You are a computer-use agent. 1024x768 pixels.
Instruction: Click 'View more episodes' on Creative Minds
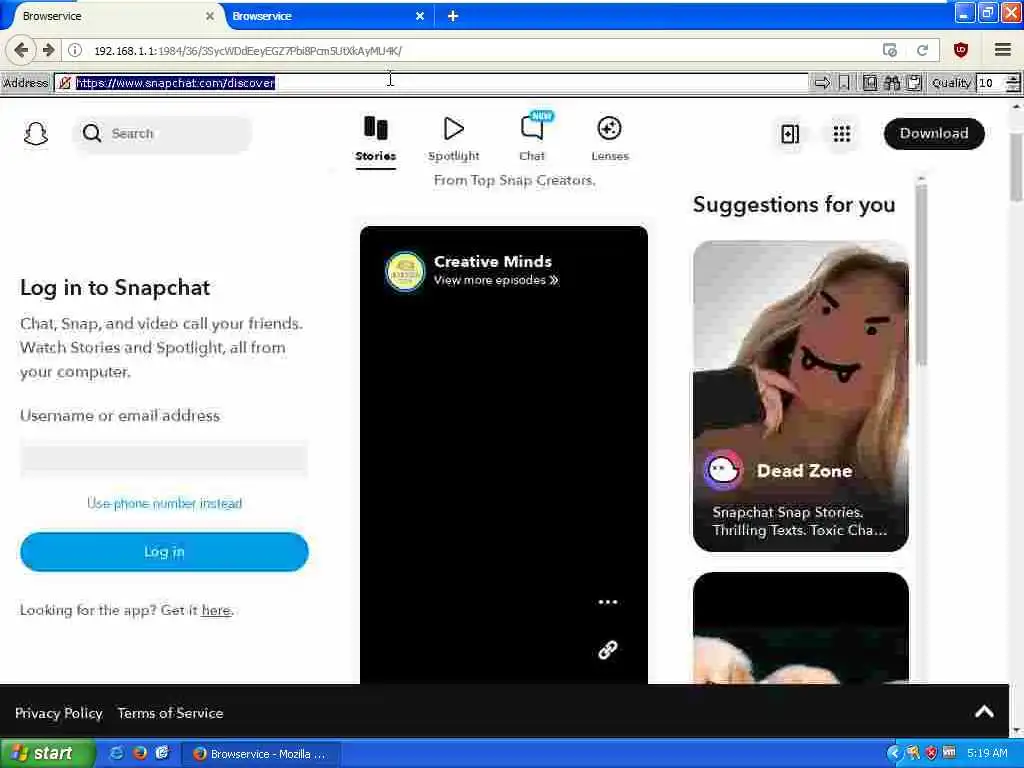coord(496,280)
